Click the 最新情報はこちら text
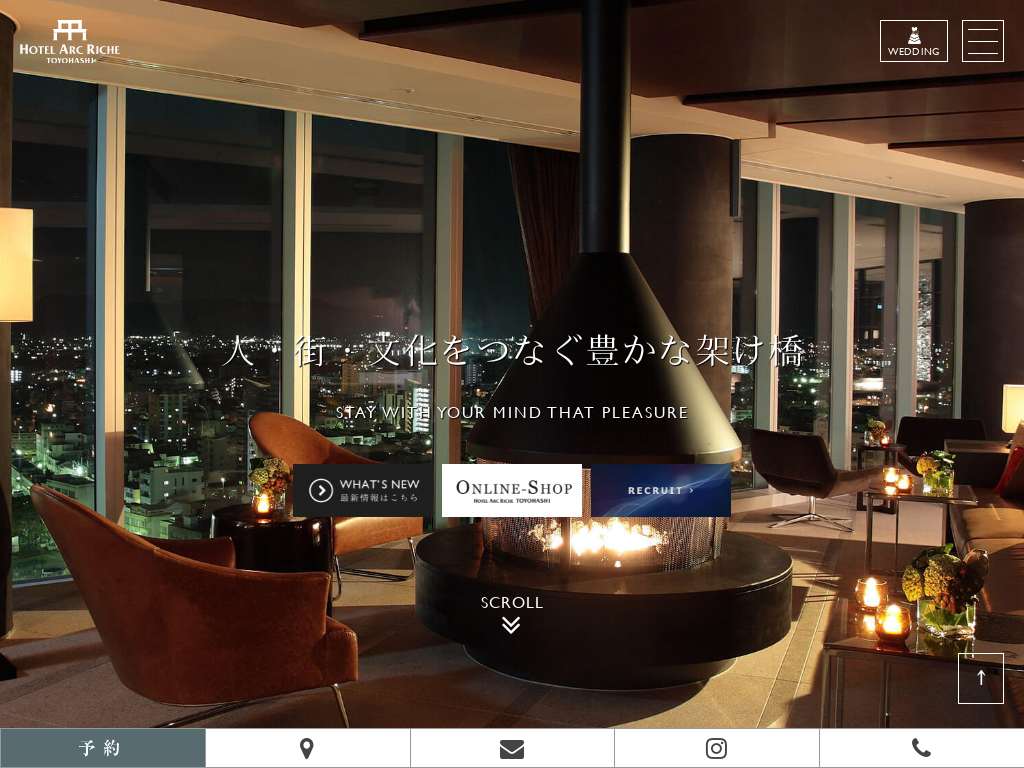 pos(379,497)
